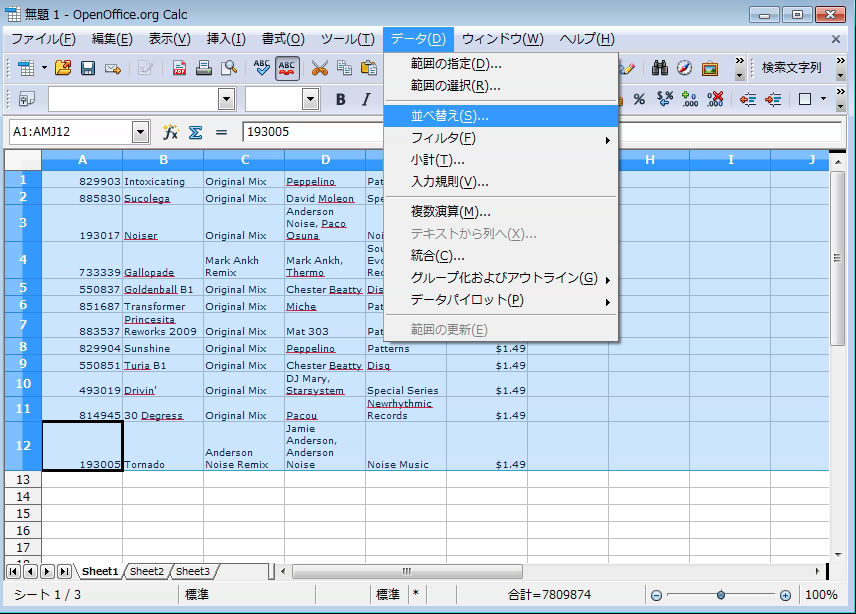This screenshot has width=856, height=614.
Task: Open Page Preview magnifier icon
Action: click(229, 68)
